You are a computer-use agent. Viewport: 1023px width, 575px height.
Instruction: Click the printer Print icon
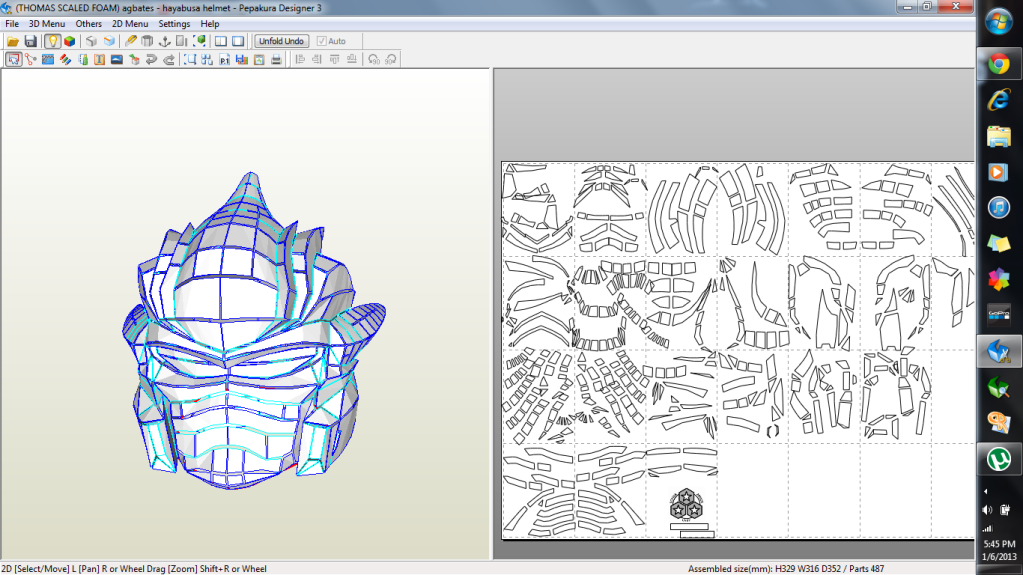point(276,59)
